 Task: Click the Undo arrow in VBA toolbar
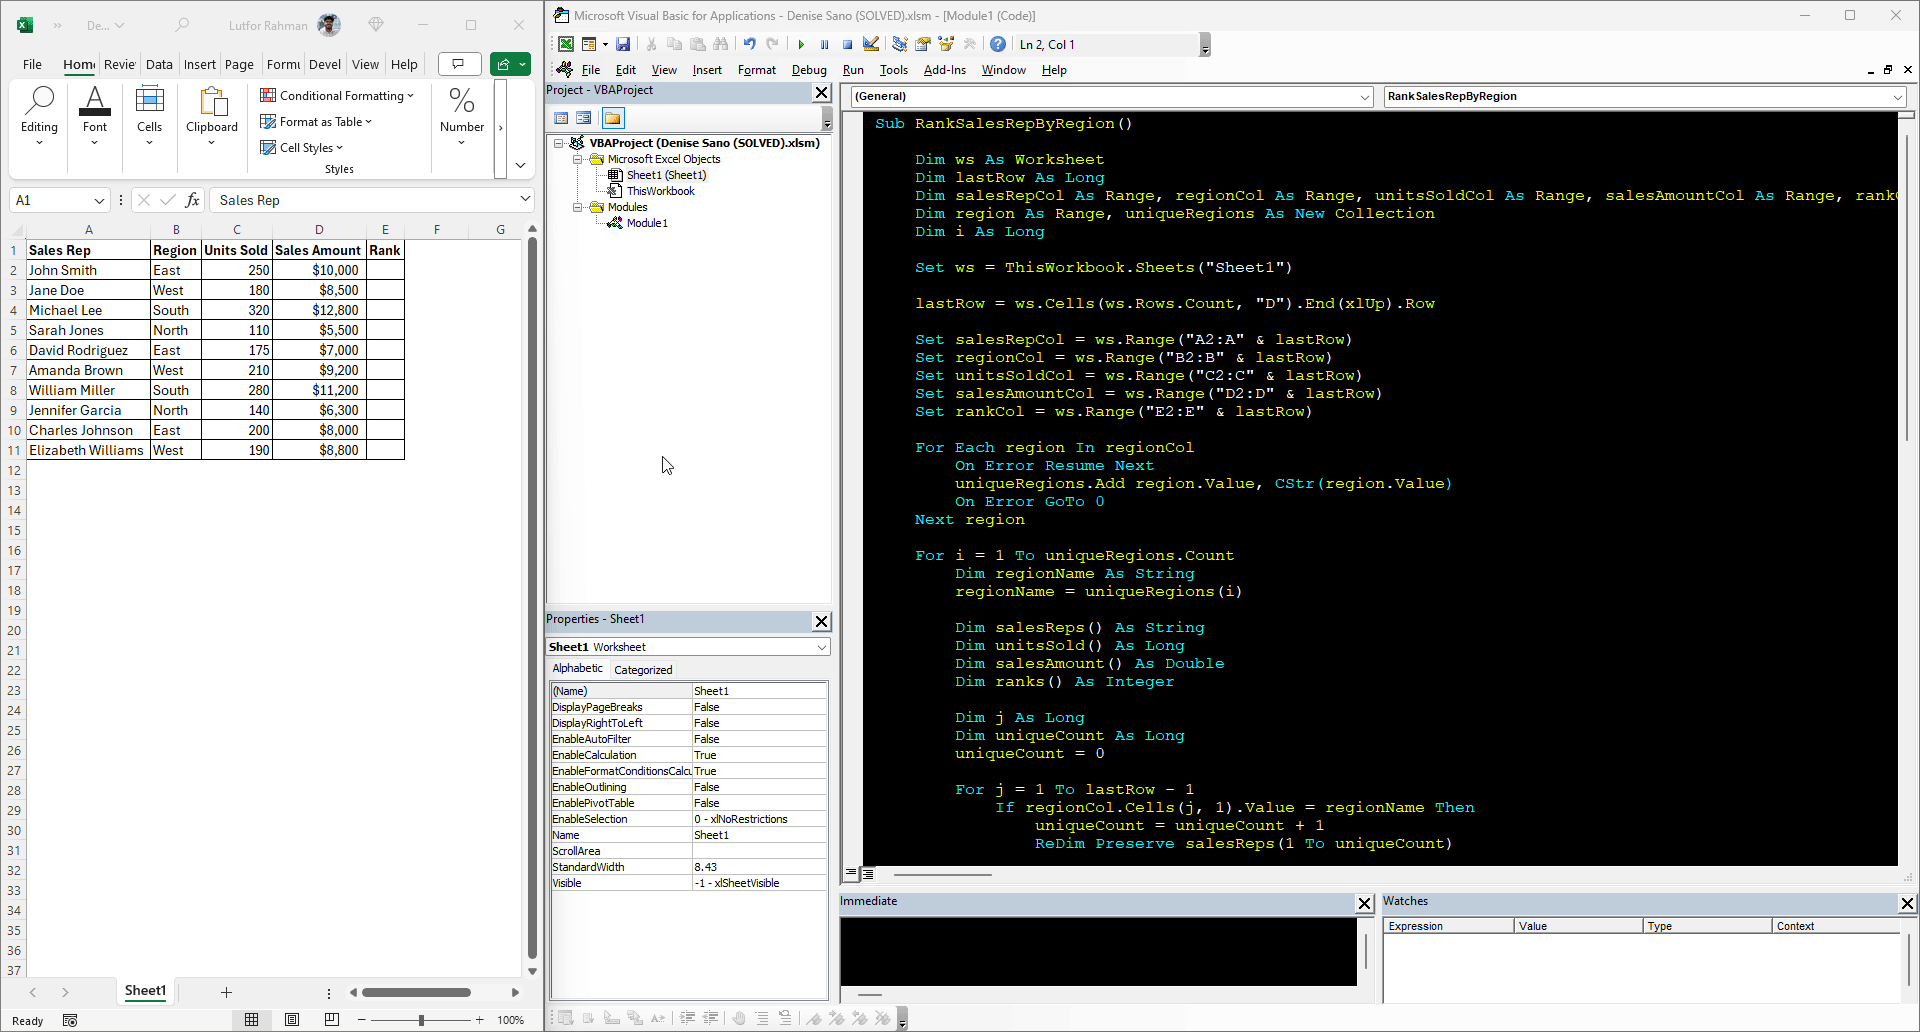pyautogui.click(x=749, y=44)
